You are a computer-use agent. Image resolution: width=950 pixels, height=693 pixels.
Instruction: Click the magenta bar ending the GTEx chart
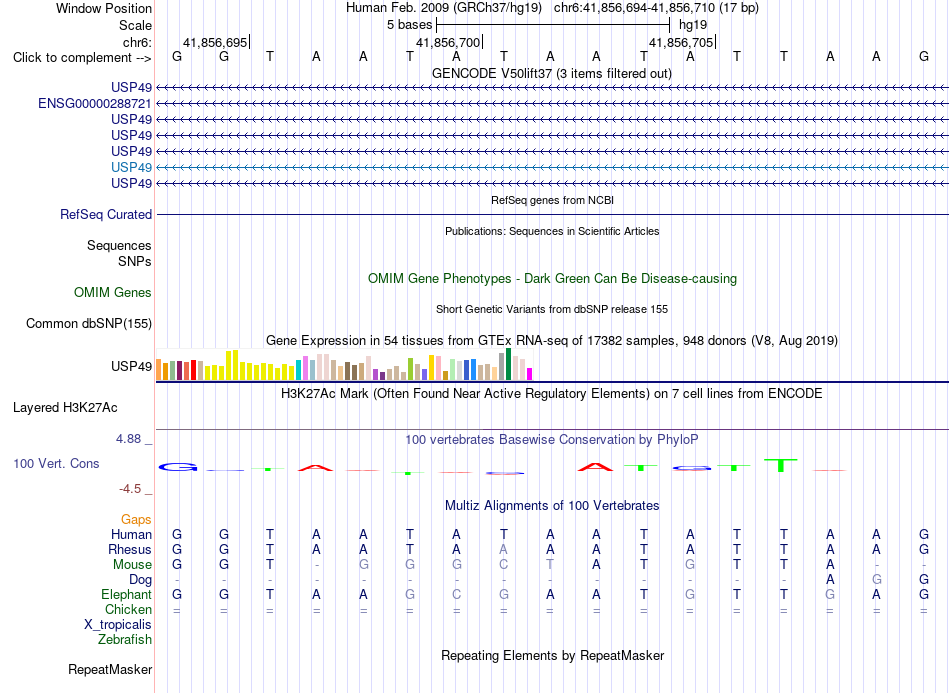pyautogui.click(x=530, y=374)
